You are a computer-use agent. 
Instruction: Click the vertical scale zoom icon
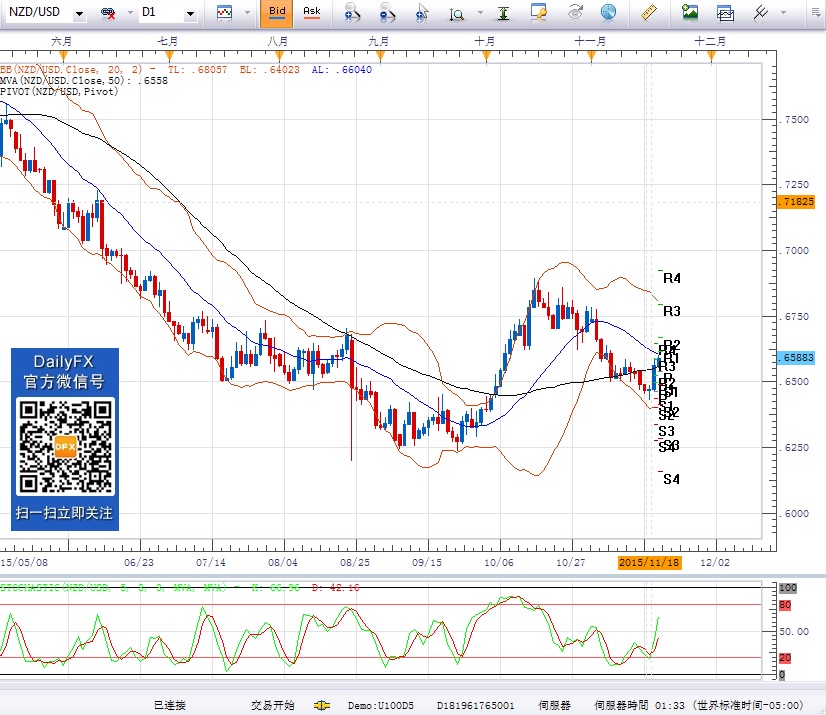click(458, 13)
